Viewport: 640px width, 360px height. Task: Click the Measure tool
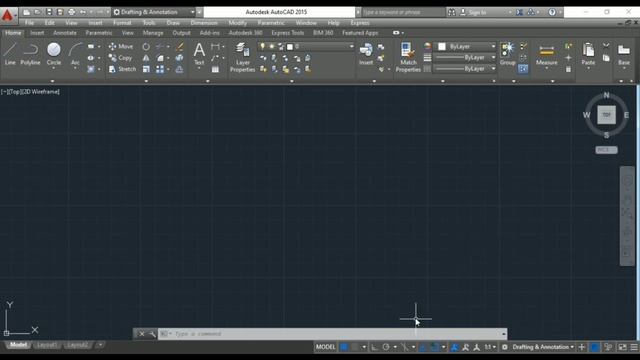[547, 54]
